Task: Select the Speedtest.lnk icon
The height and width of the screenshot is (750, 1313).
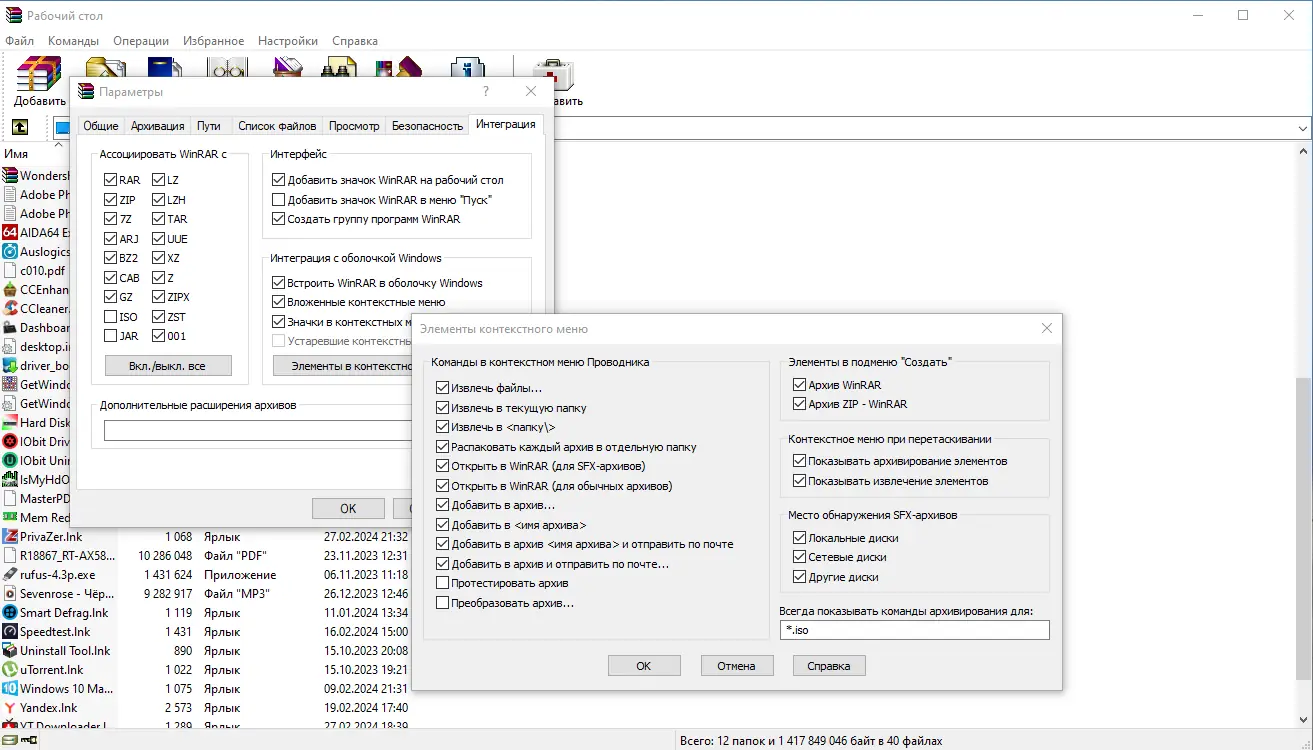Action: [x=11, y=631]
